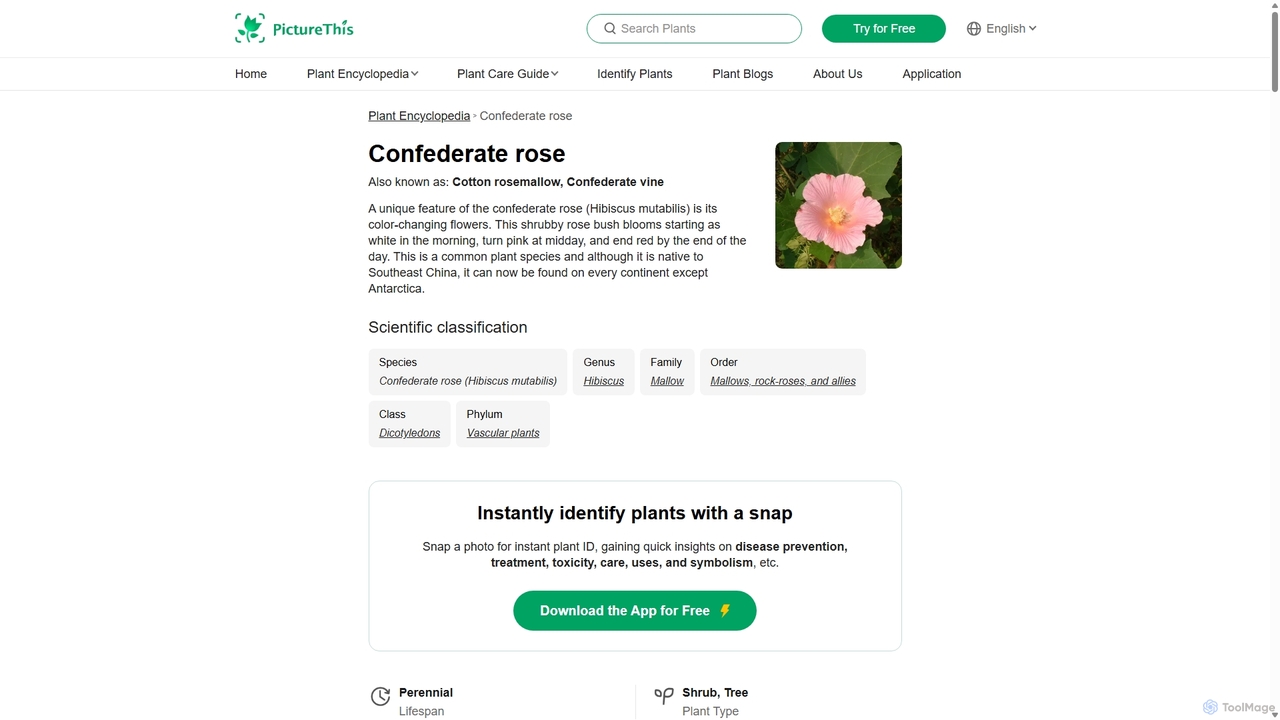Image resolution: width=1280 pixels, height=720 pixels.
Task: Click the search magnifier icon
Action: click(609, 28)
